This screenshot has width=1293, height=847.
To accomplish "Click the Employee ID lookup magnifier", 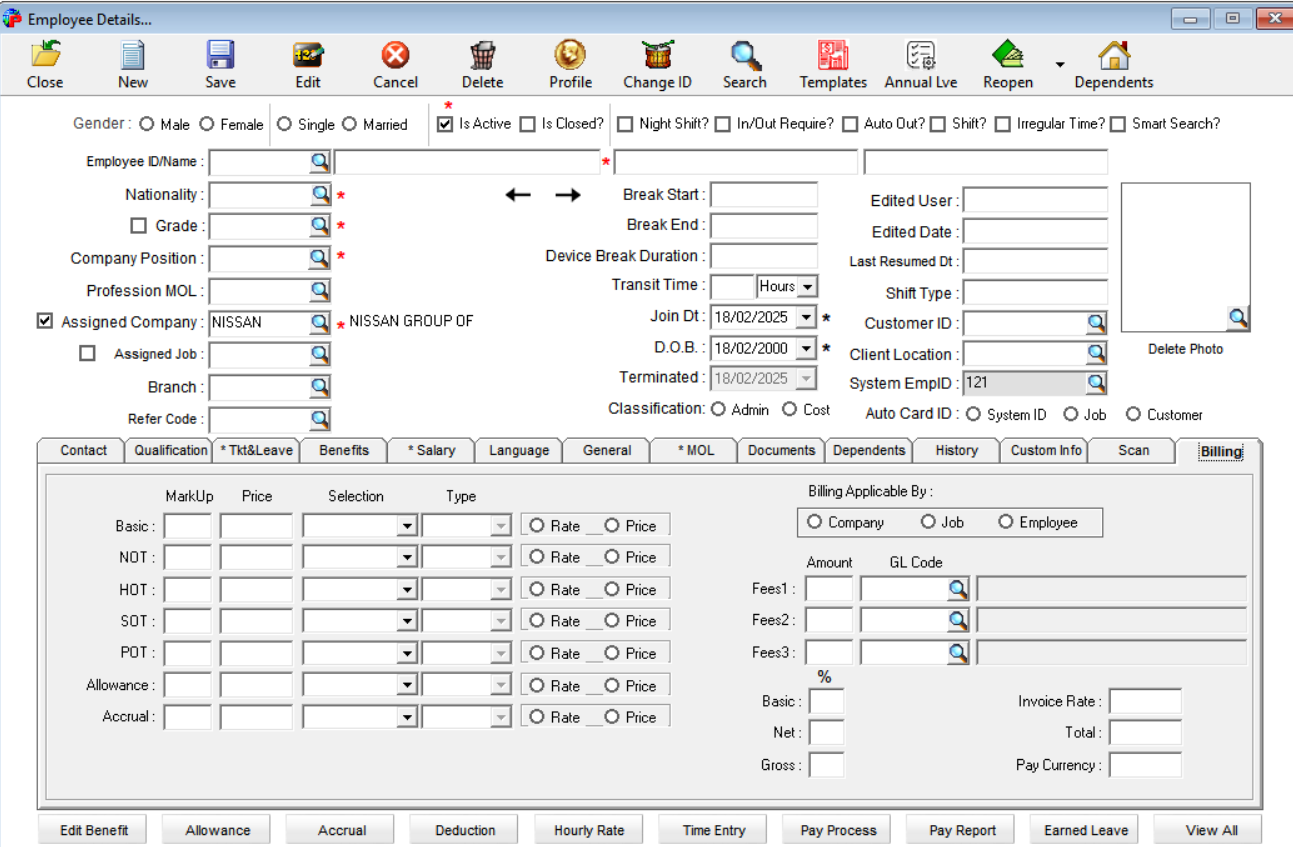I will point(319,161).
